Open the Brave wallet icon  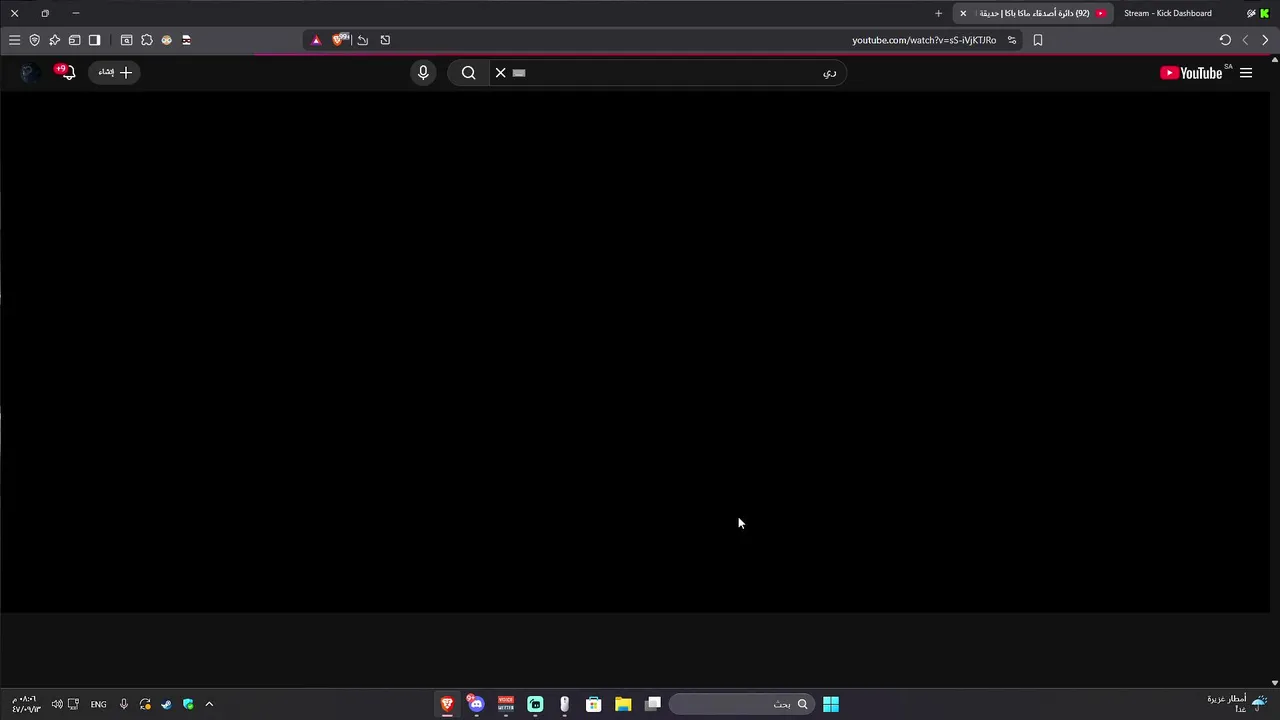coord(74,40)
